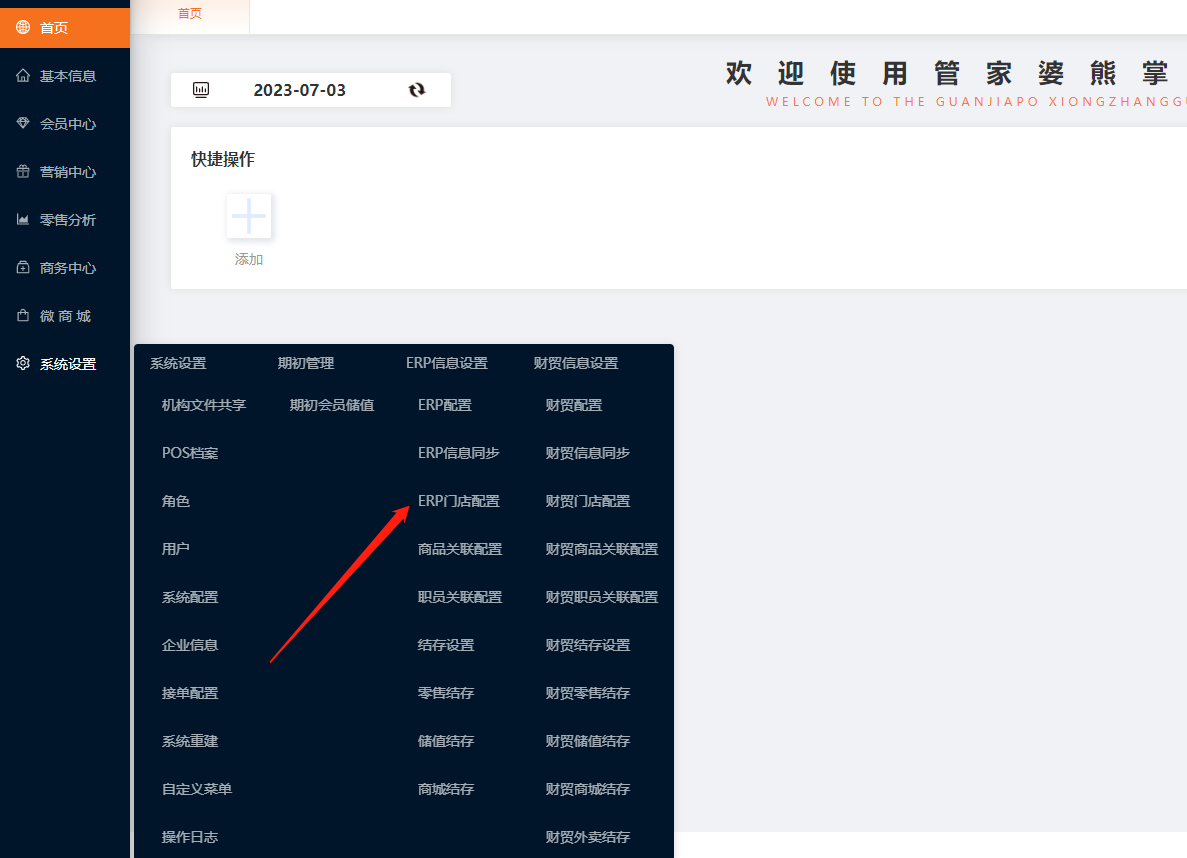Select the 系统设置 sidebar menu

pos(65,363)
